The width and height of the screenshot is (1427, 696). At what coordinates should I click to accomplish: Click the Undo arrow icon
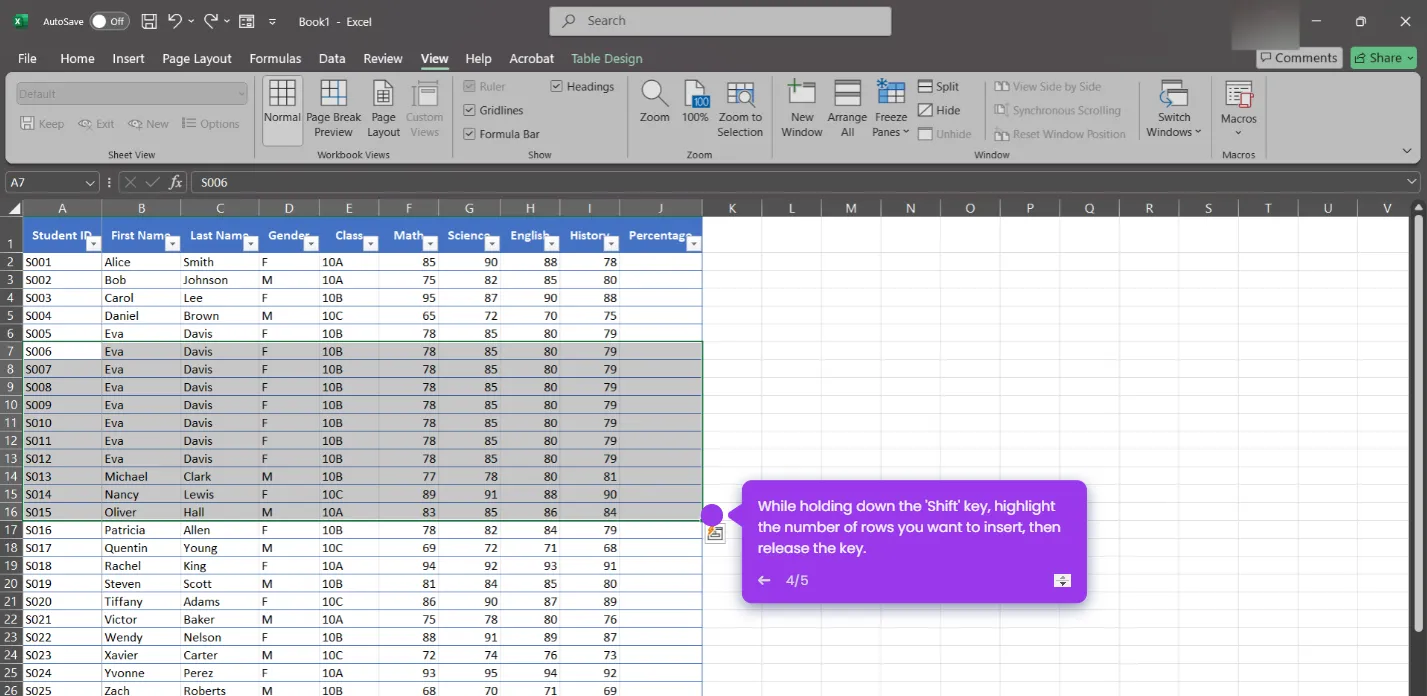tap(175, 21)
